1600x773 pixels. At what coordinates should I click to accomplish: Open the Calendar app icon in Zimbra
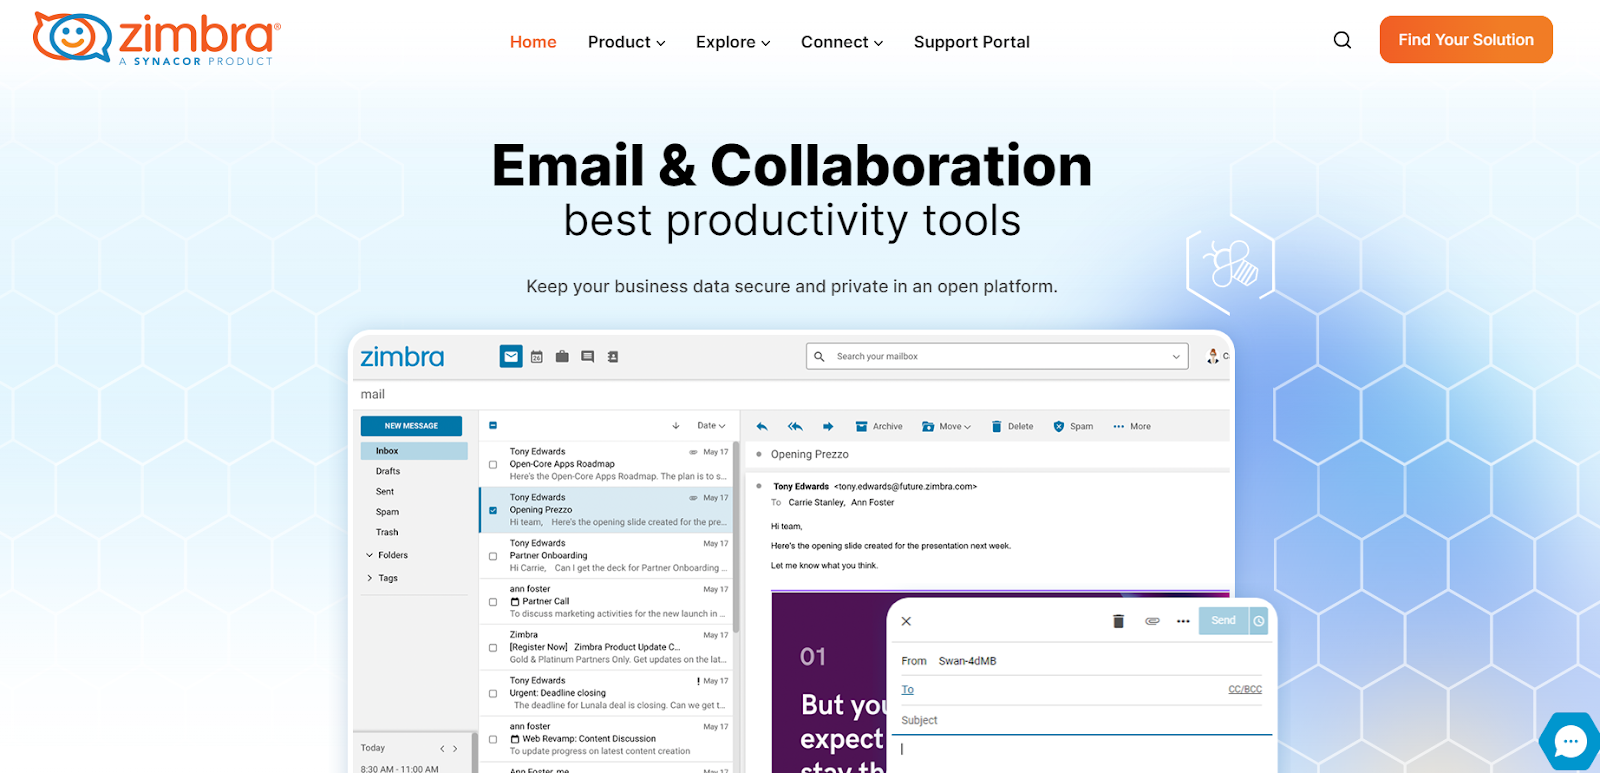tap(537, 357)
